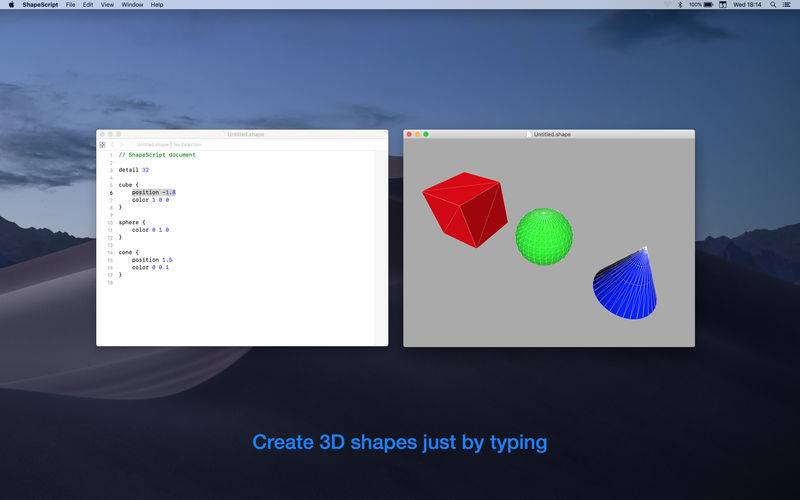Image resolution: width=800 pixels, height=500 pixels.
Task: Close the 3D preview window
Action: point(409,134)
